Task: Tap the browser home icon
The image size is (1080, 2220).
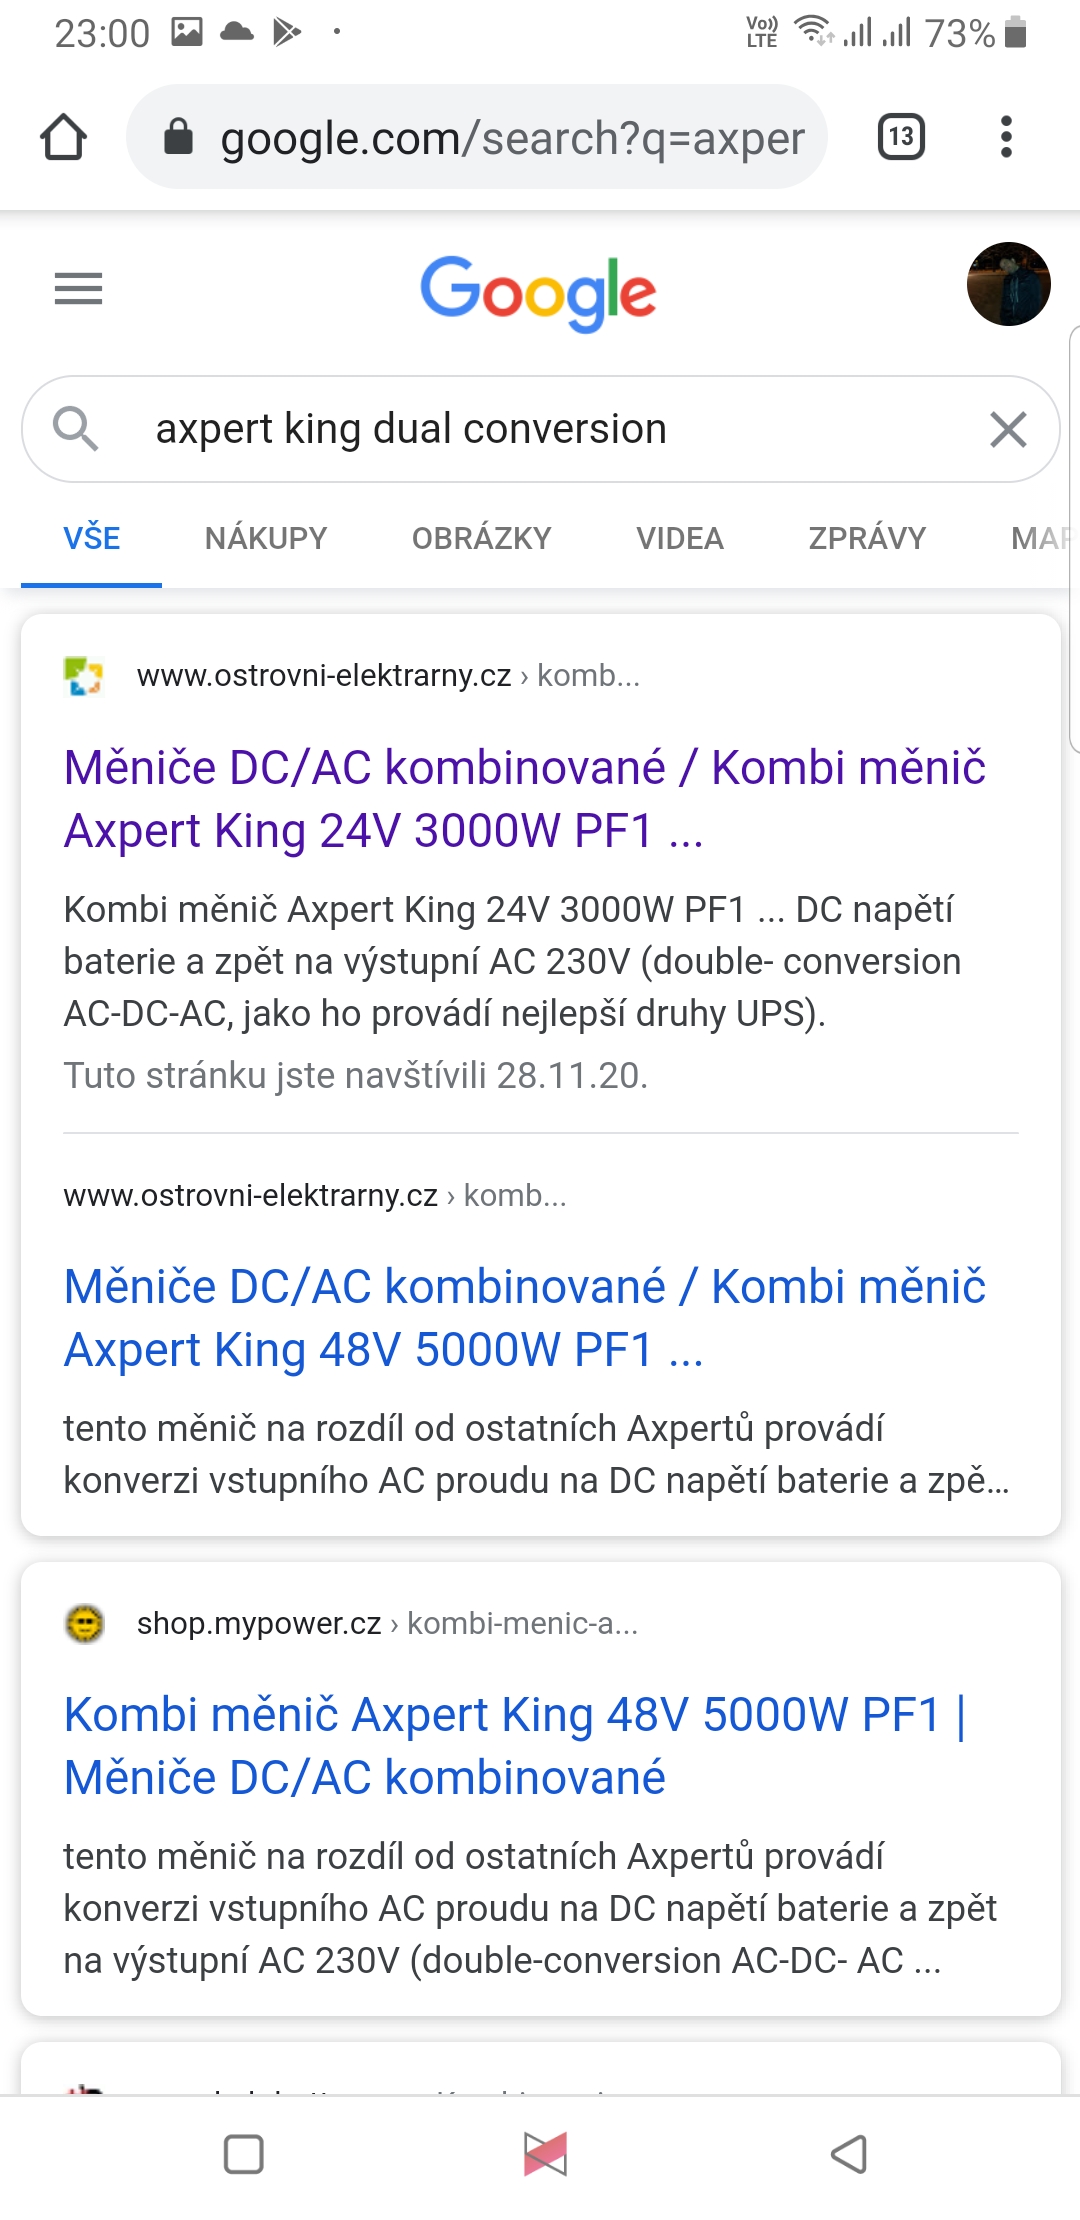Action: click(63, 137)
